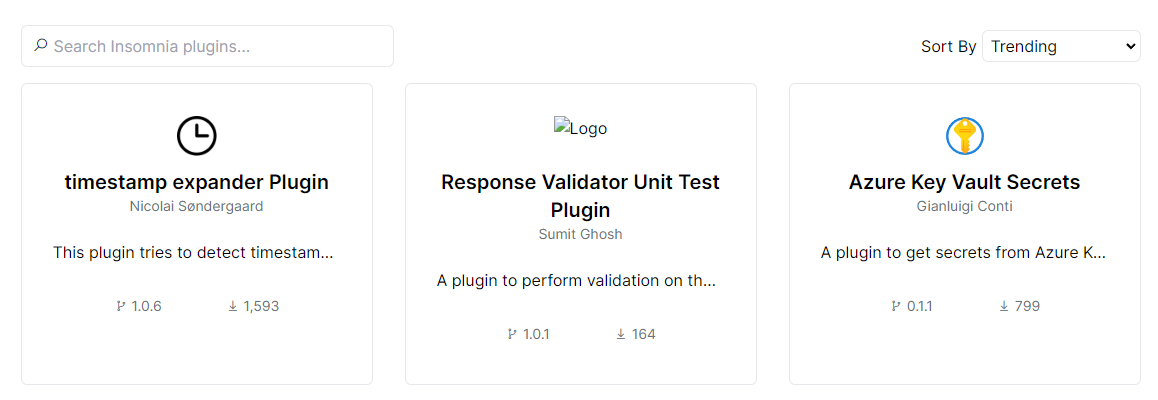The image size is (1158, 400).
Task: Click version icon beside 0.1.1
Action: [x=896, y=306]
